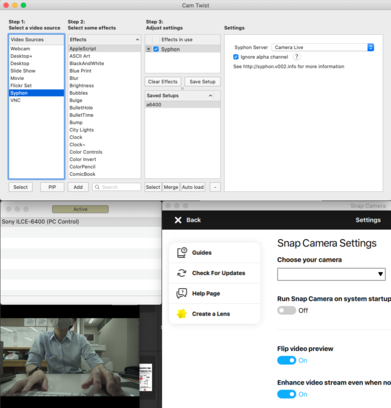Select Bubbles effect
Screen dimensions: 391x408
click(104, 93)
